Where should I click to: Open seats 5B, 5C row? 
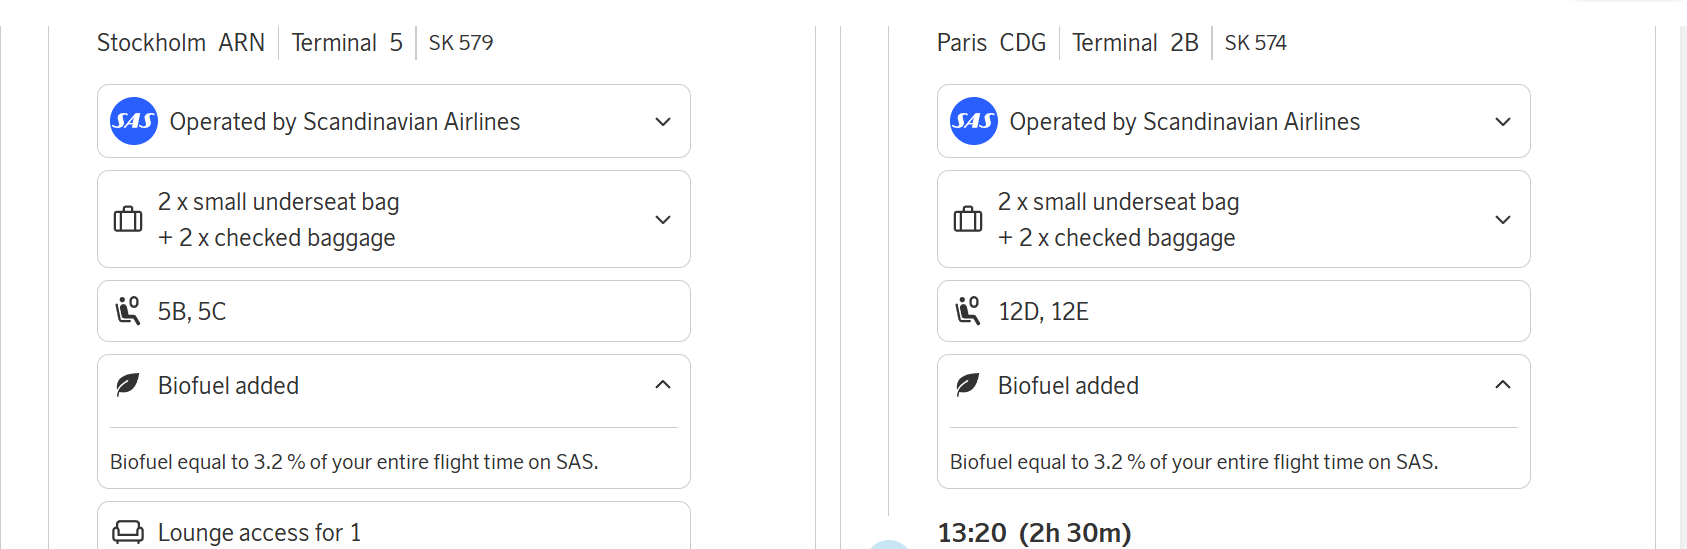[393, 311]
